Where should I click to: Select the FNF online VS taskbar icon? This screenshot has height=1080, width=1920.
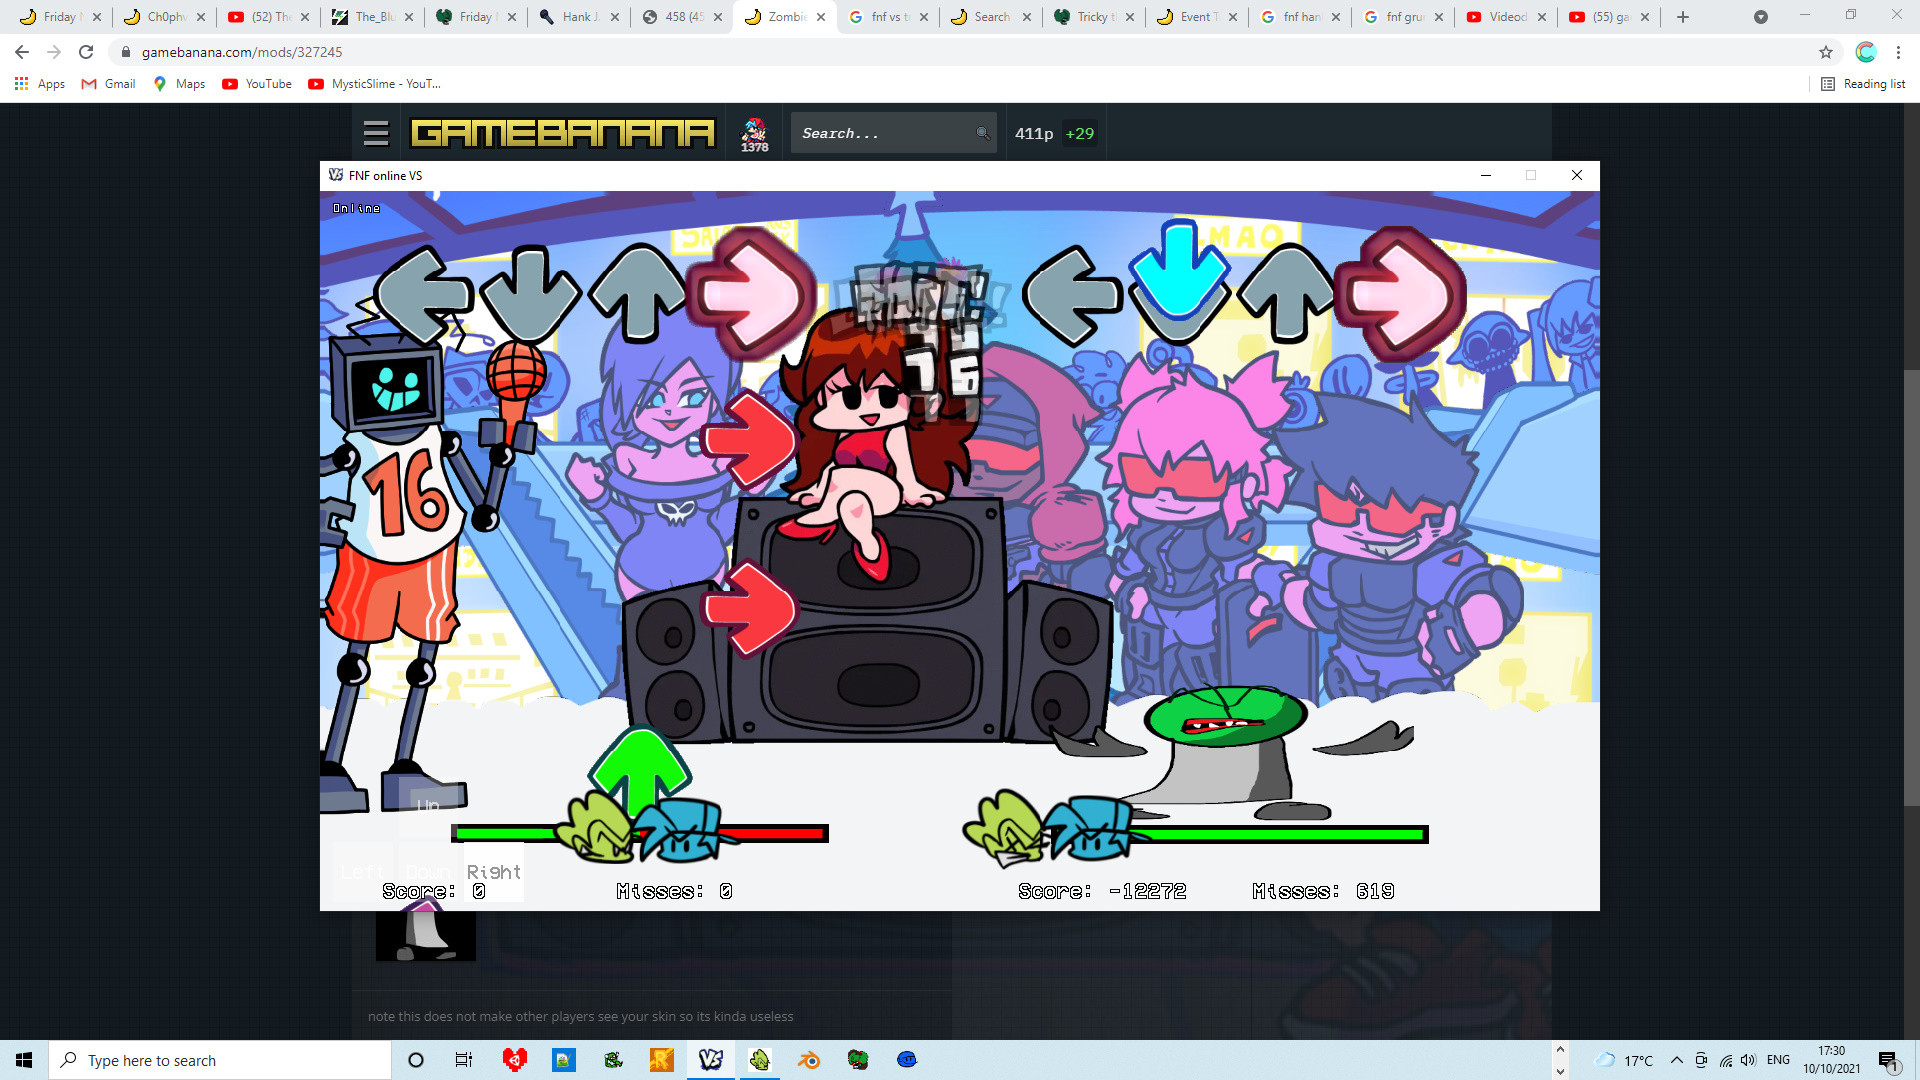coord(711,1060)
